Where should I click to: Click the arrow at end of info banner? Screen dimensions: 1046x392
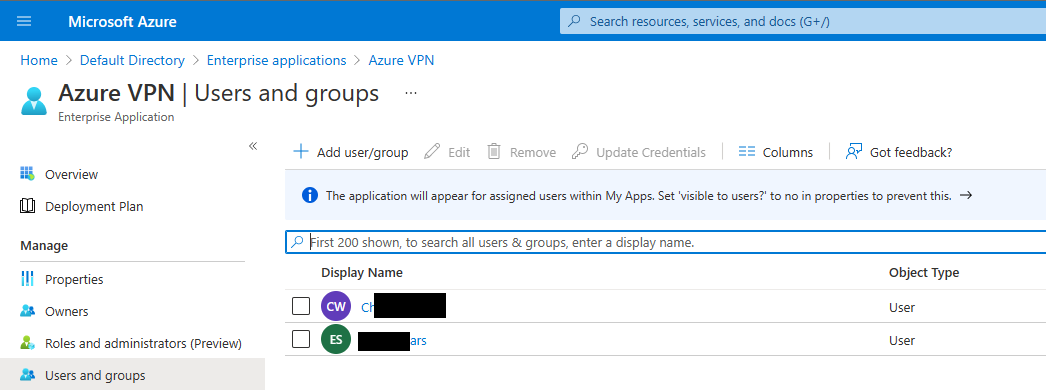[x=965, y=195]
